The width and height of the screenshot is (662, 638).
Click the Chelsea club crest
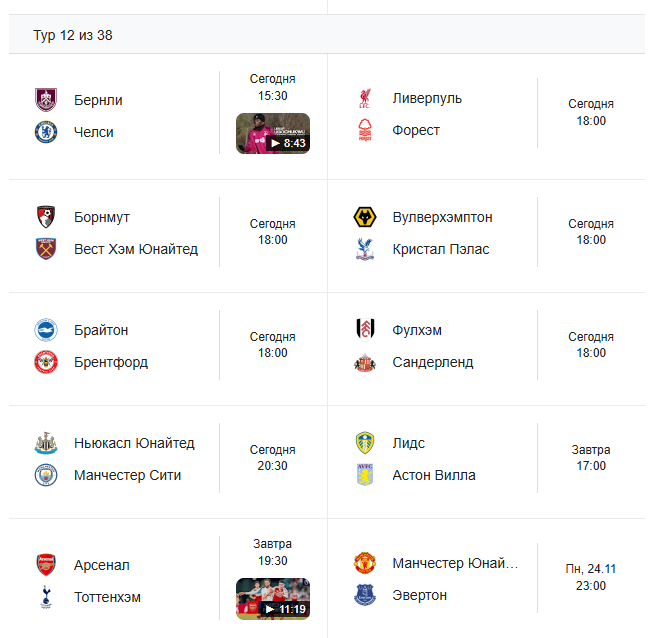pos(46,132)
